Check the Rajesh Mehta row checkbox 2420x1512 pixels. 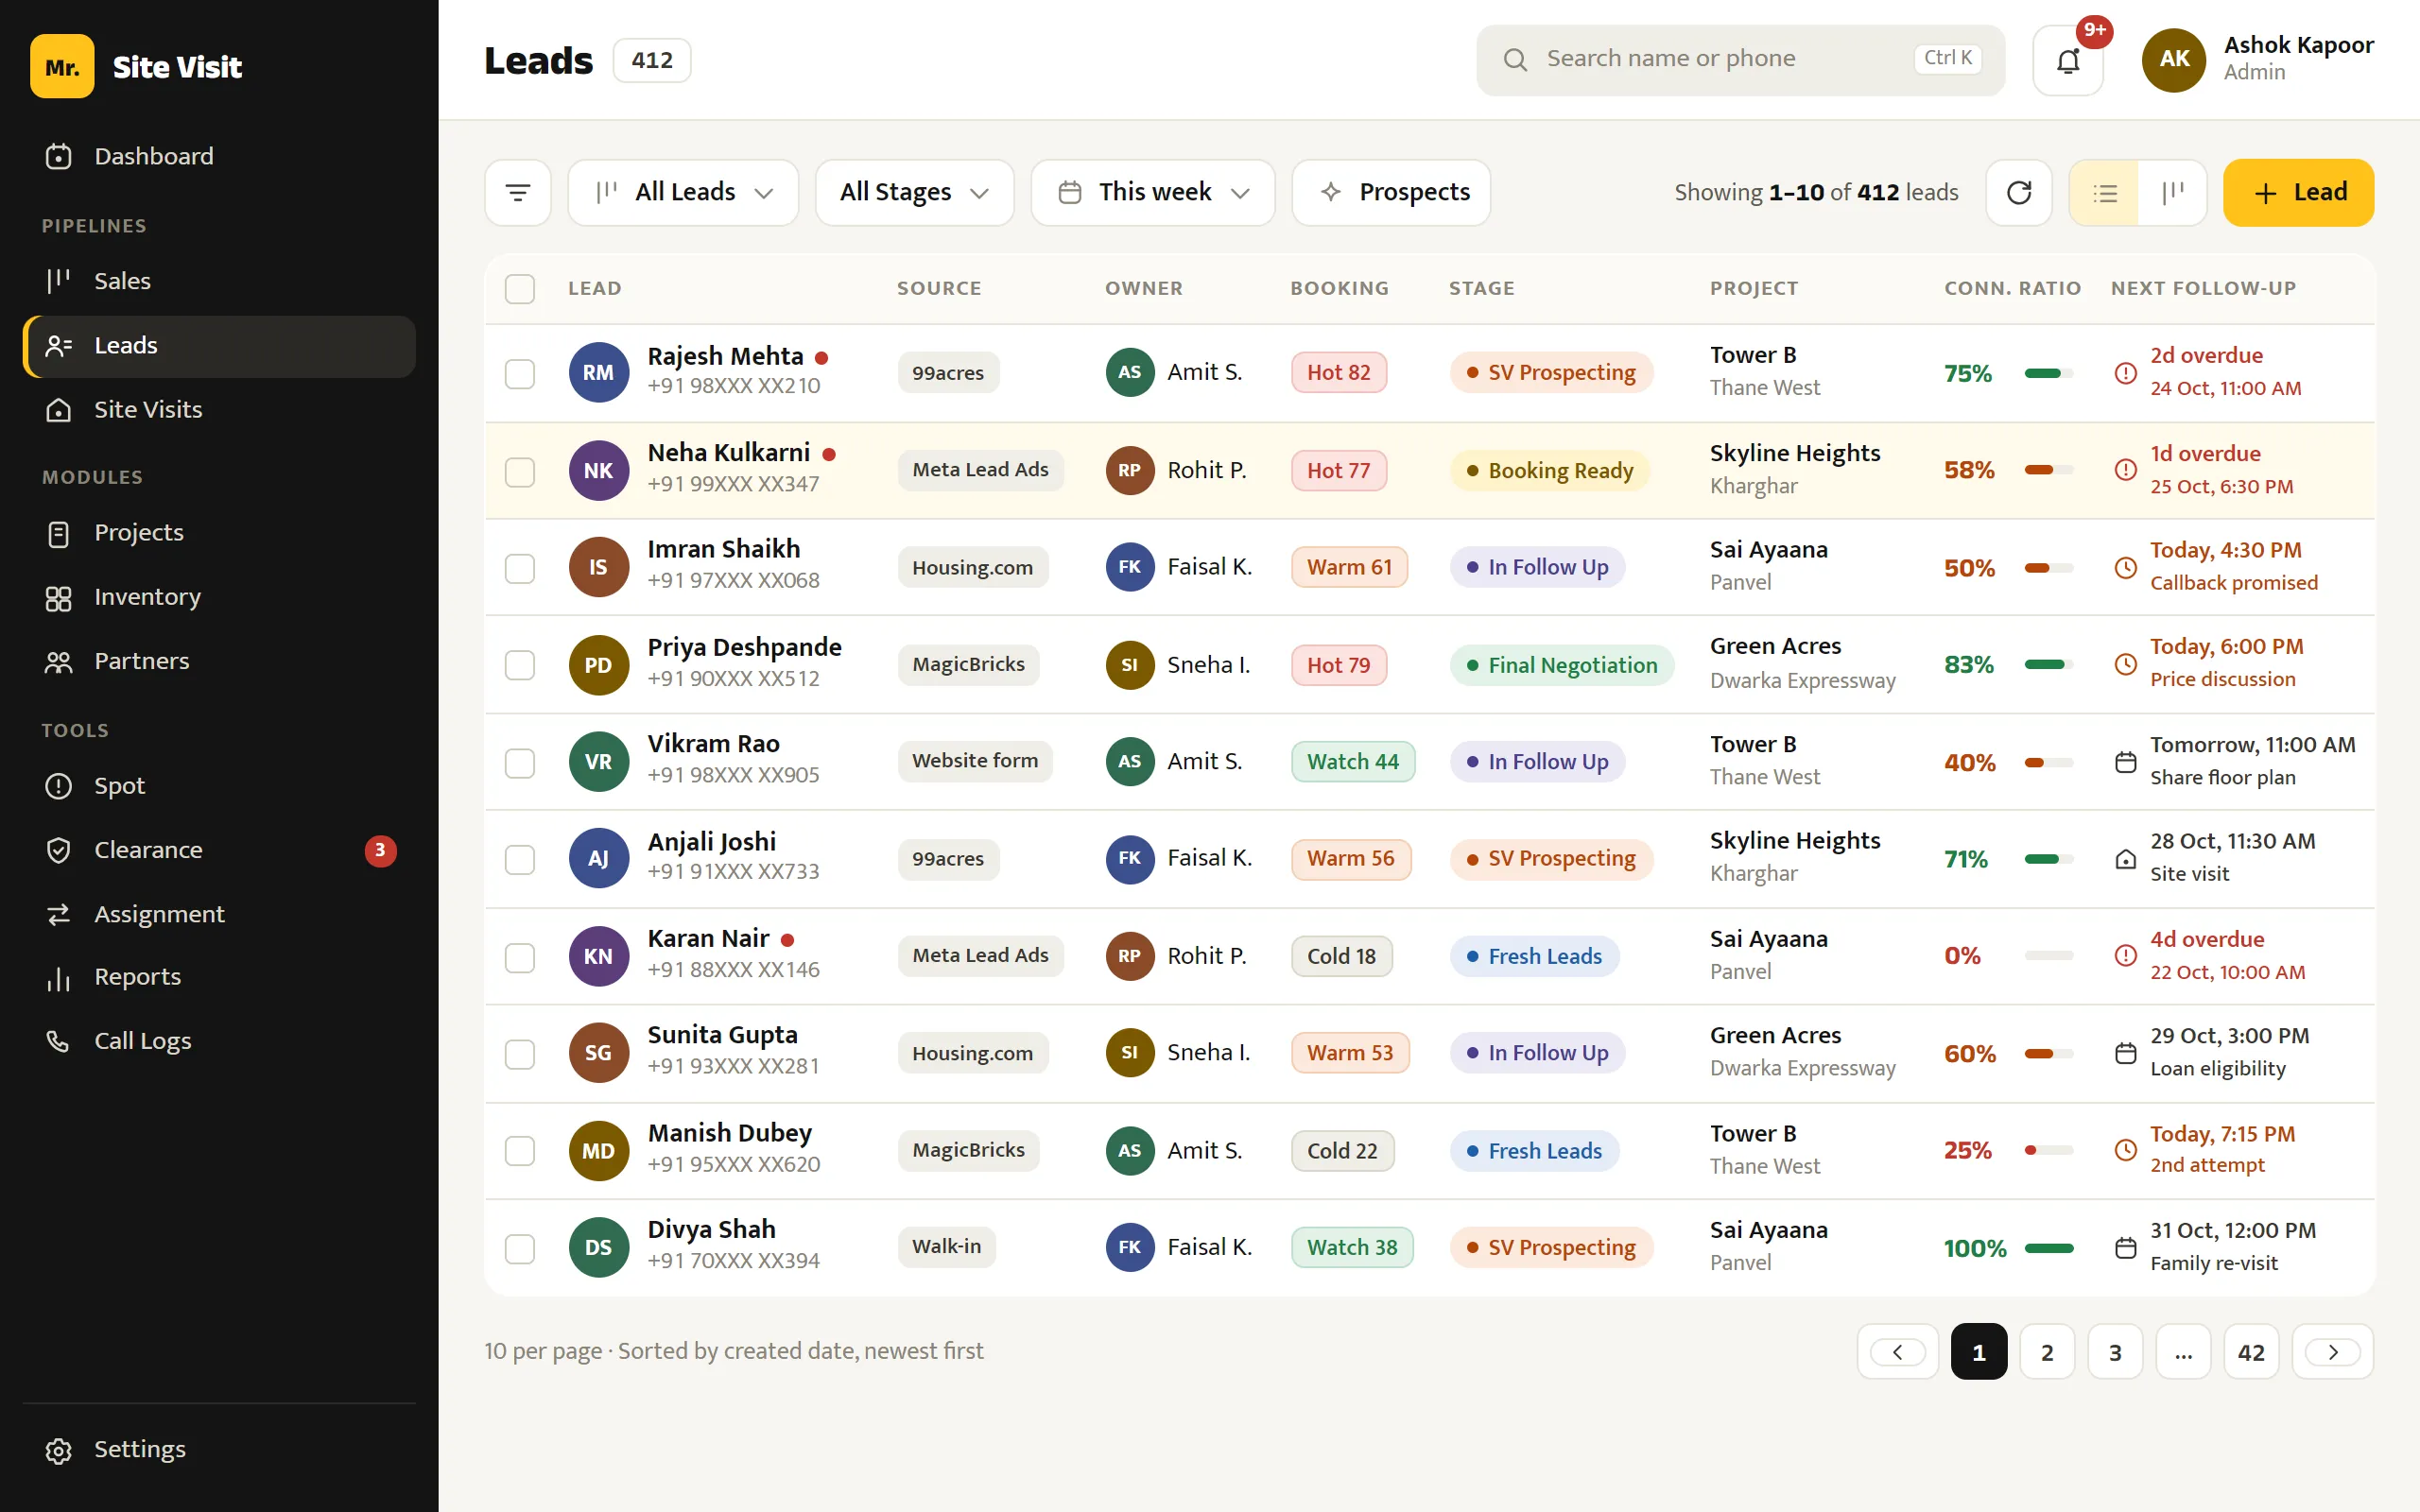[520, 373]
